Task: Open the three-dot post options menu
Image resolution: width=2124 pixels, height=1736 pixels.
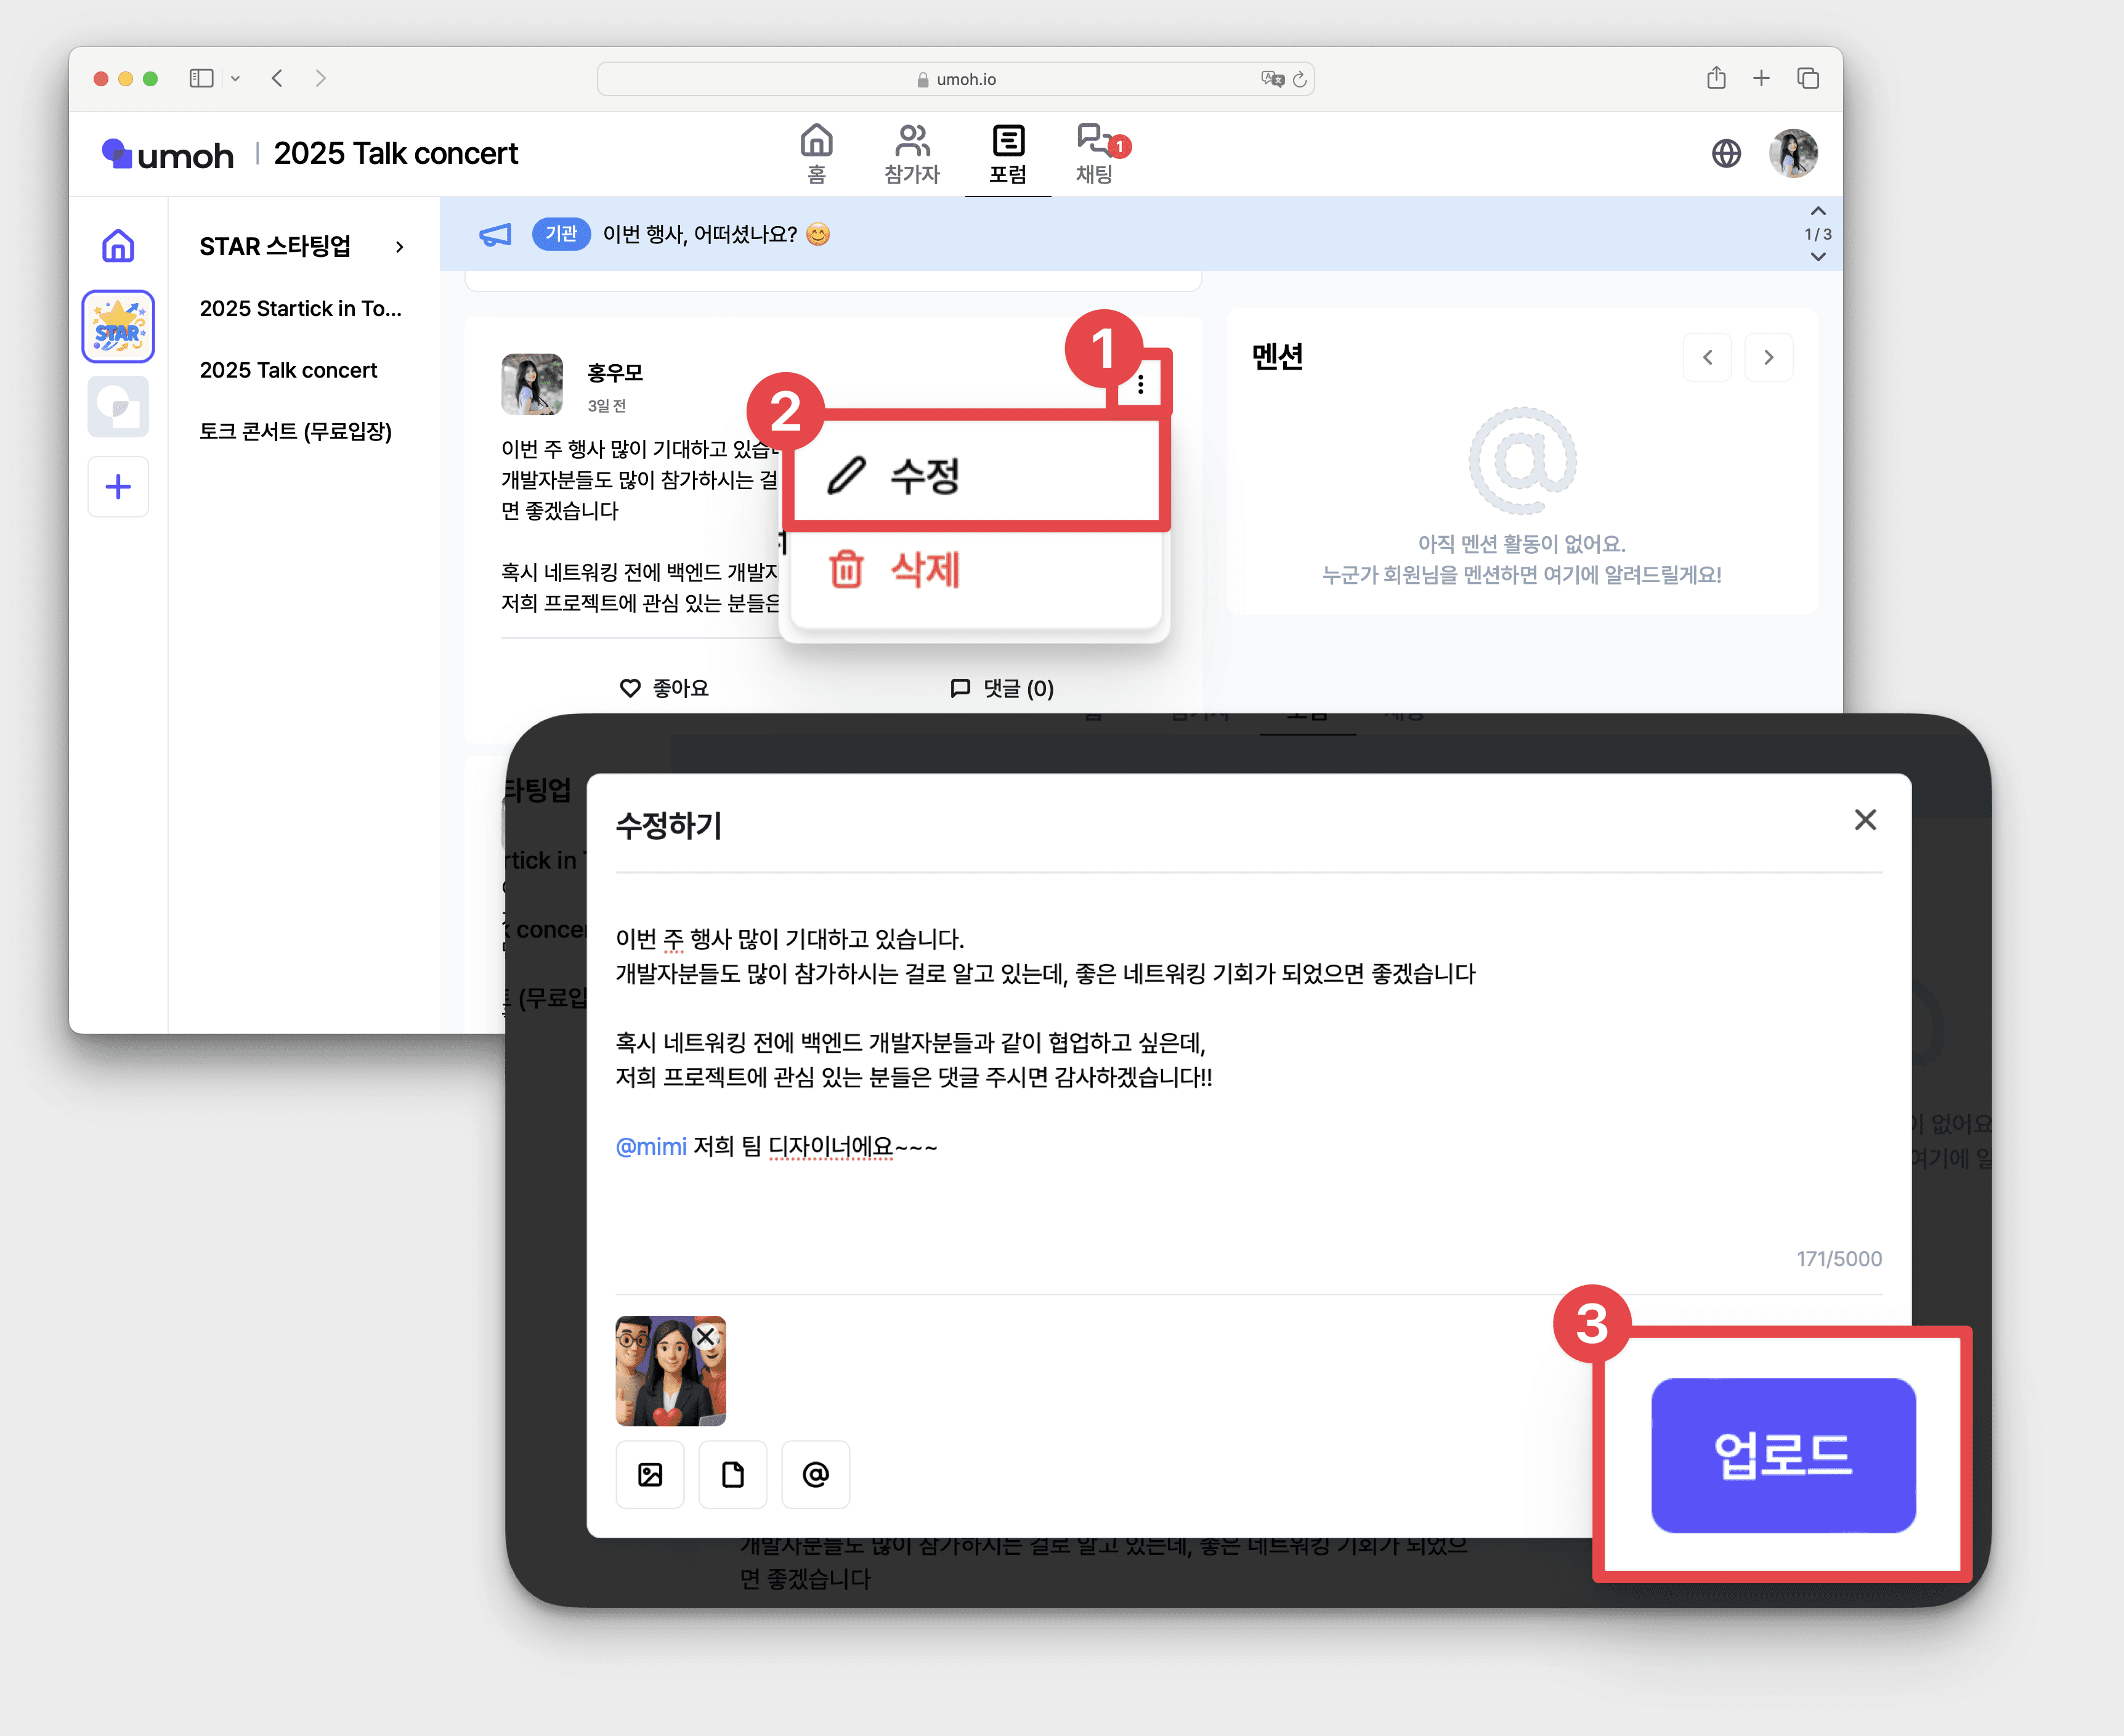Action: tap(1140, 385)
